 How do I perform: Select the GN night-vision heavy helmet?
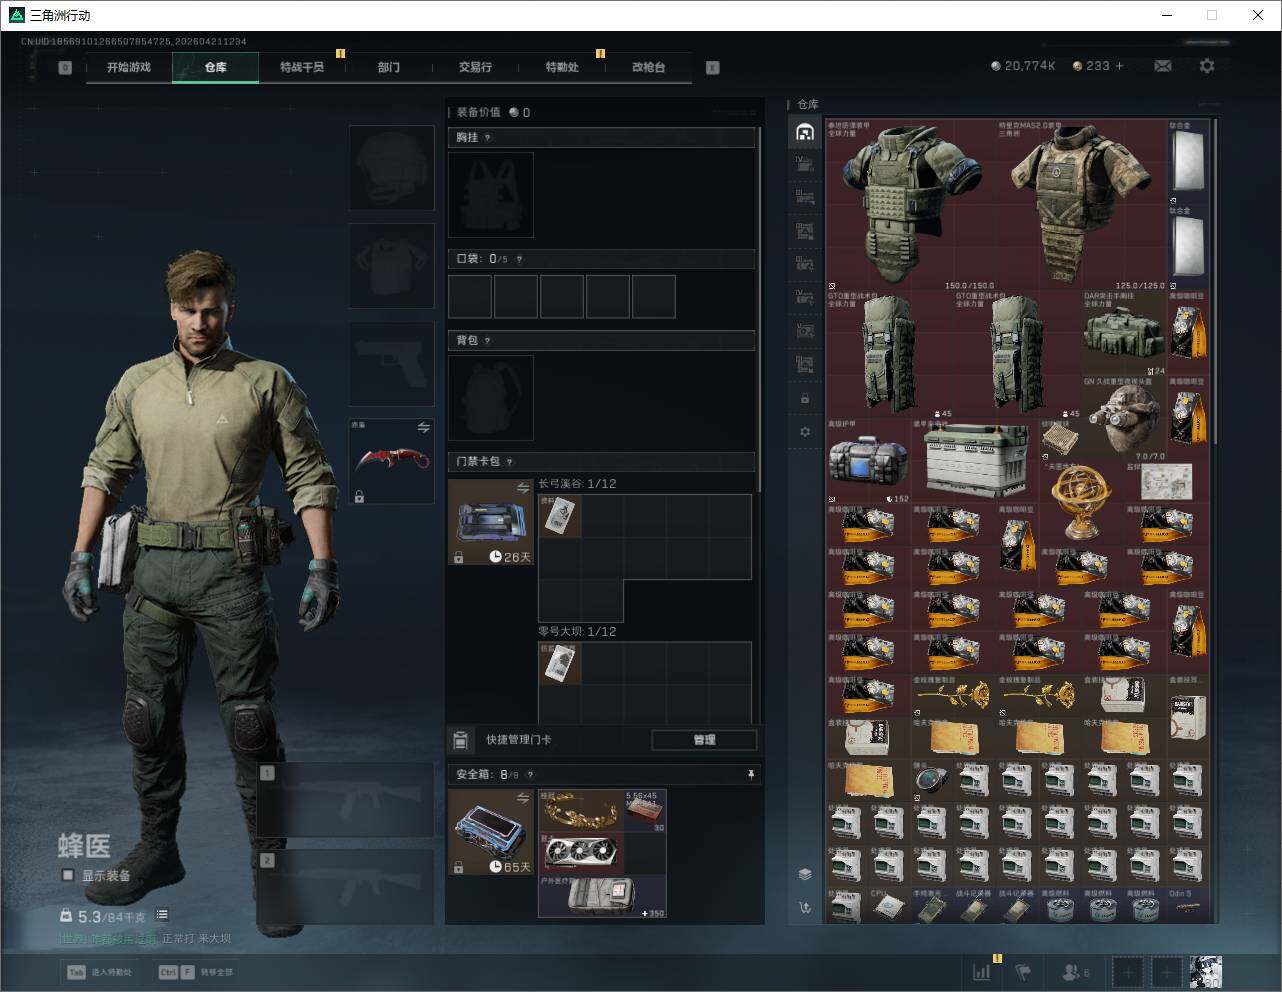pyautogui.click(x=1125, y=419)
